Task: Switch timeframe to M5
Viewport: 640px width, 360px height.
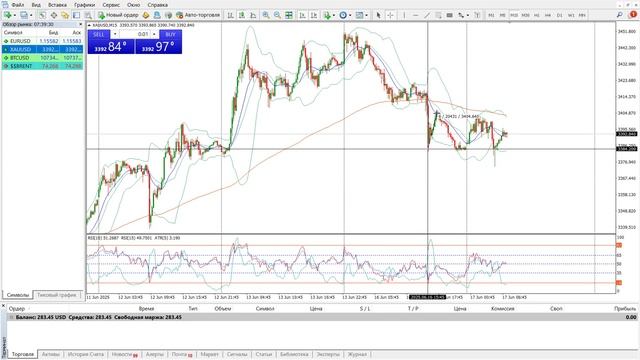Action: click(502, 15)
